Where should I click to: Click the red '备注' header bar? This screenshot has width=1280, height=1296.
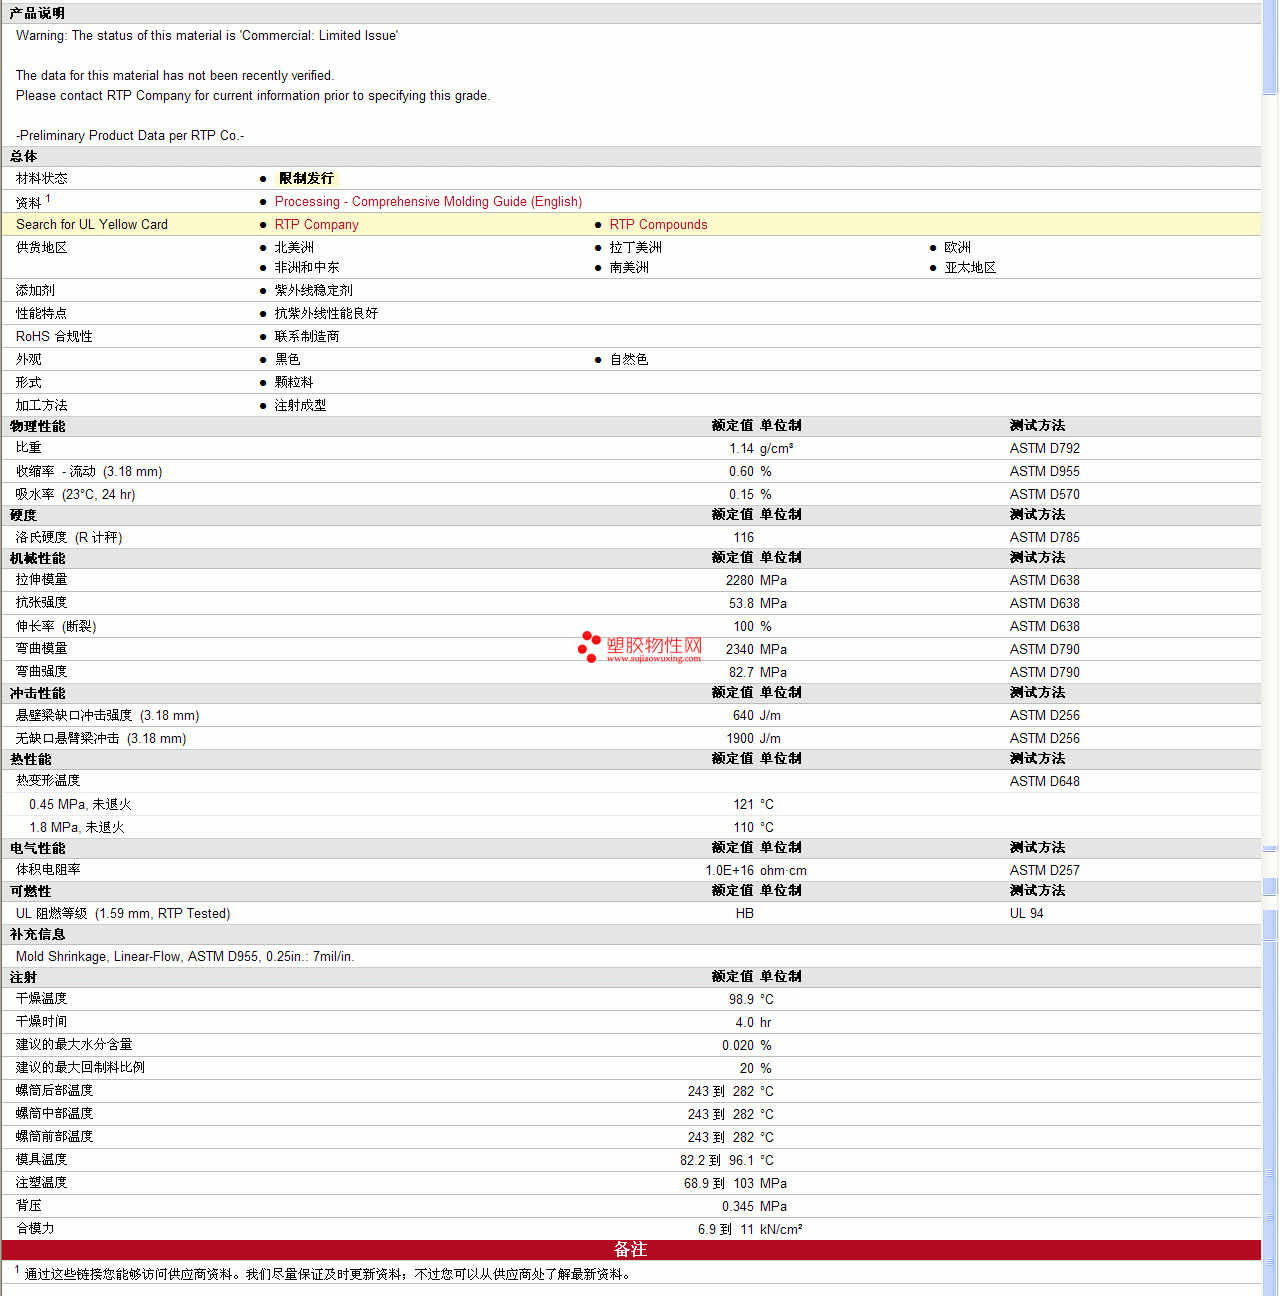click(631, 1250)
